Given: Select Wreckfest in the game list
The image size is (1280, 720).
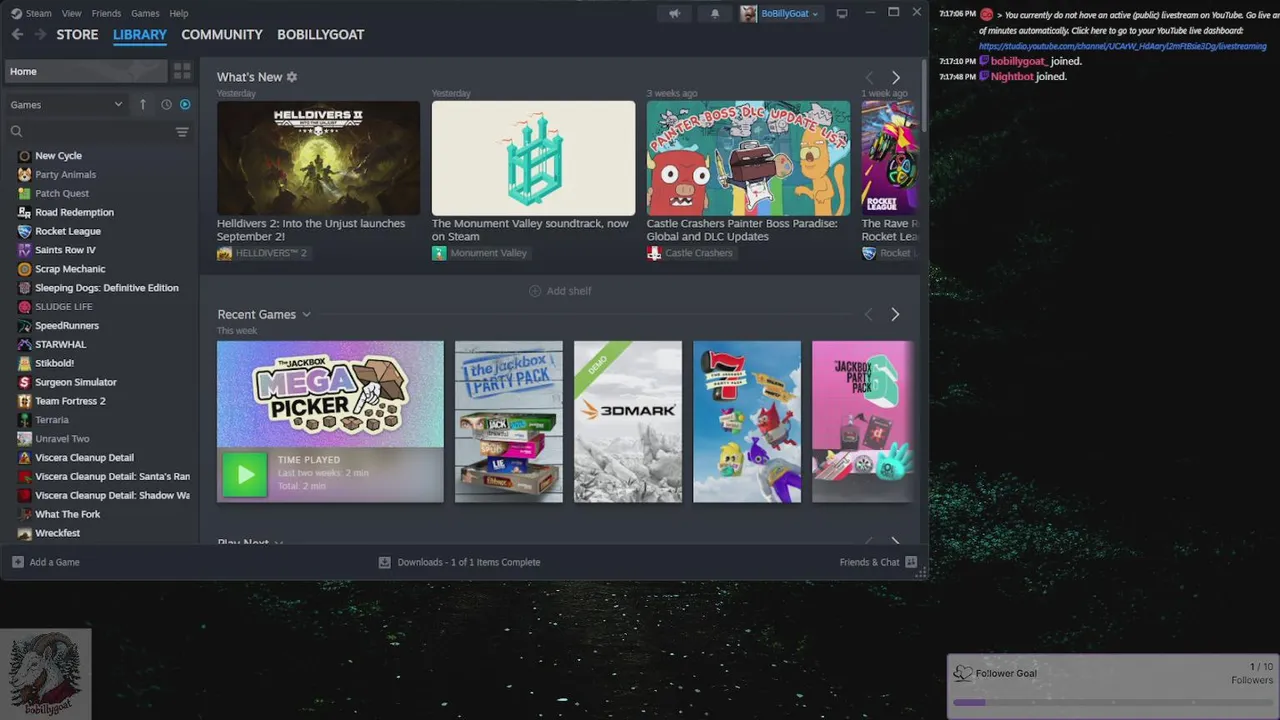Looking at the screenshot, I should (x=57, y=533).
